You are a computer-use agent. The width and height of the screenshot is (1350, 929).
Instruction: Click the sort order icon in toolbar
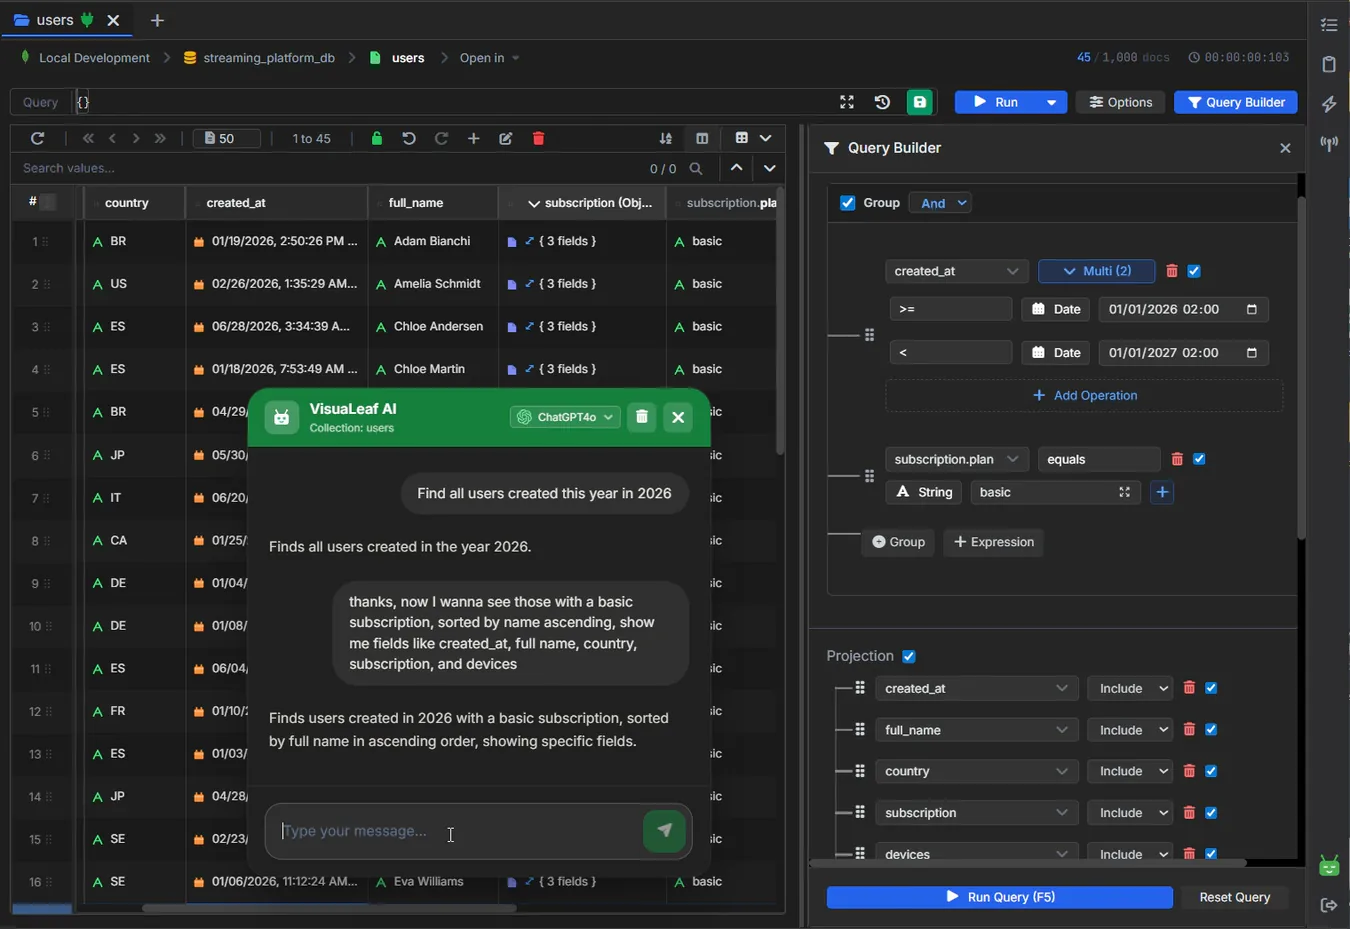point(666,139)
